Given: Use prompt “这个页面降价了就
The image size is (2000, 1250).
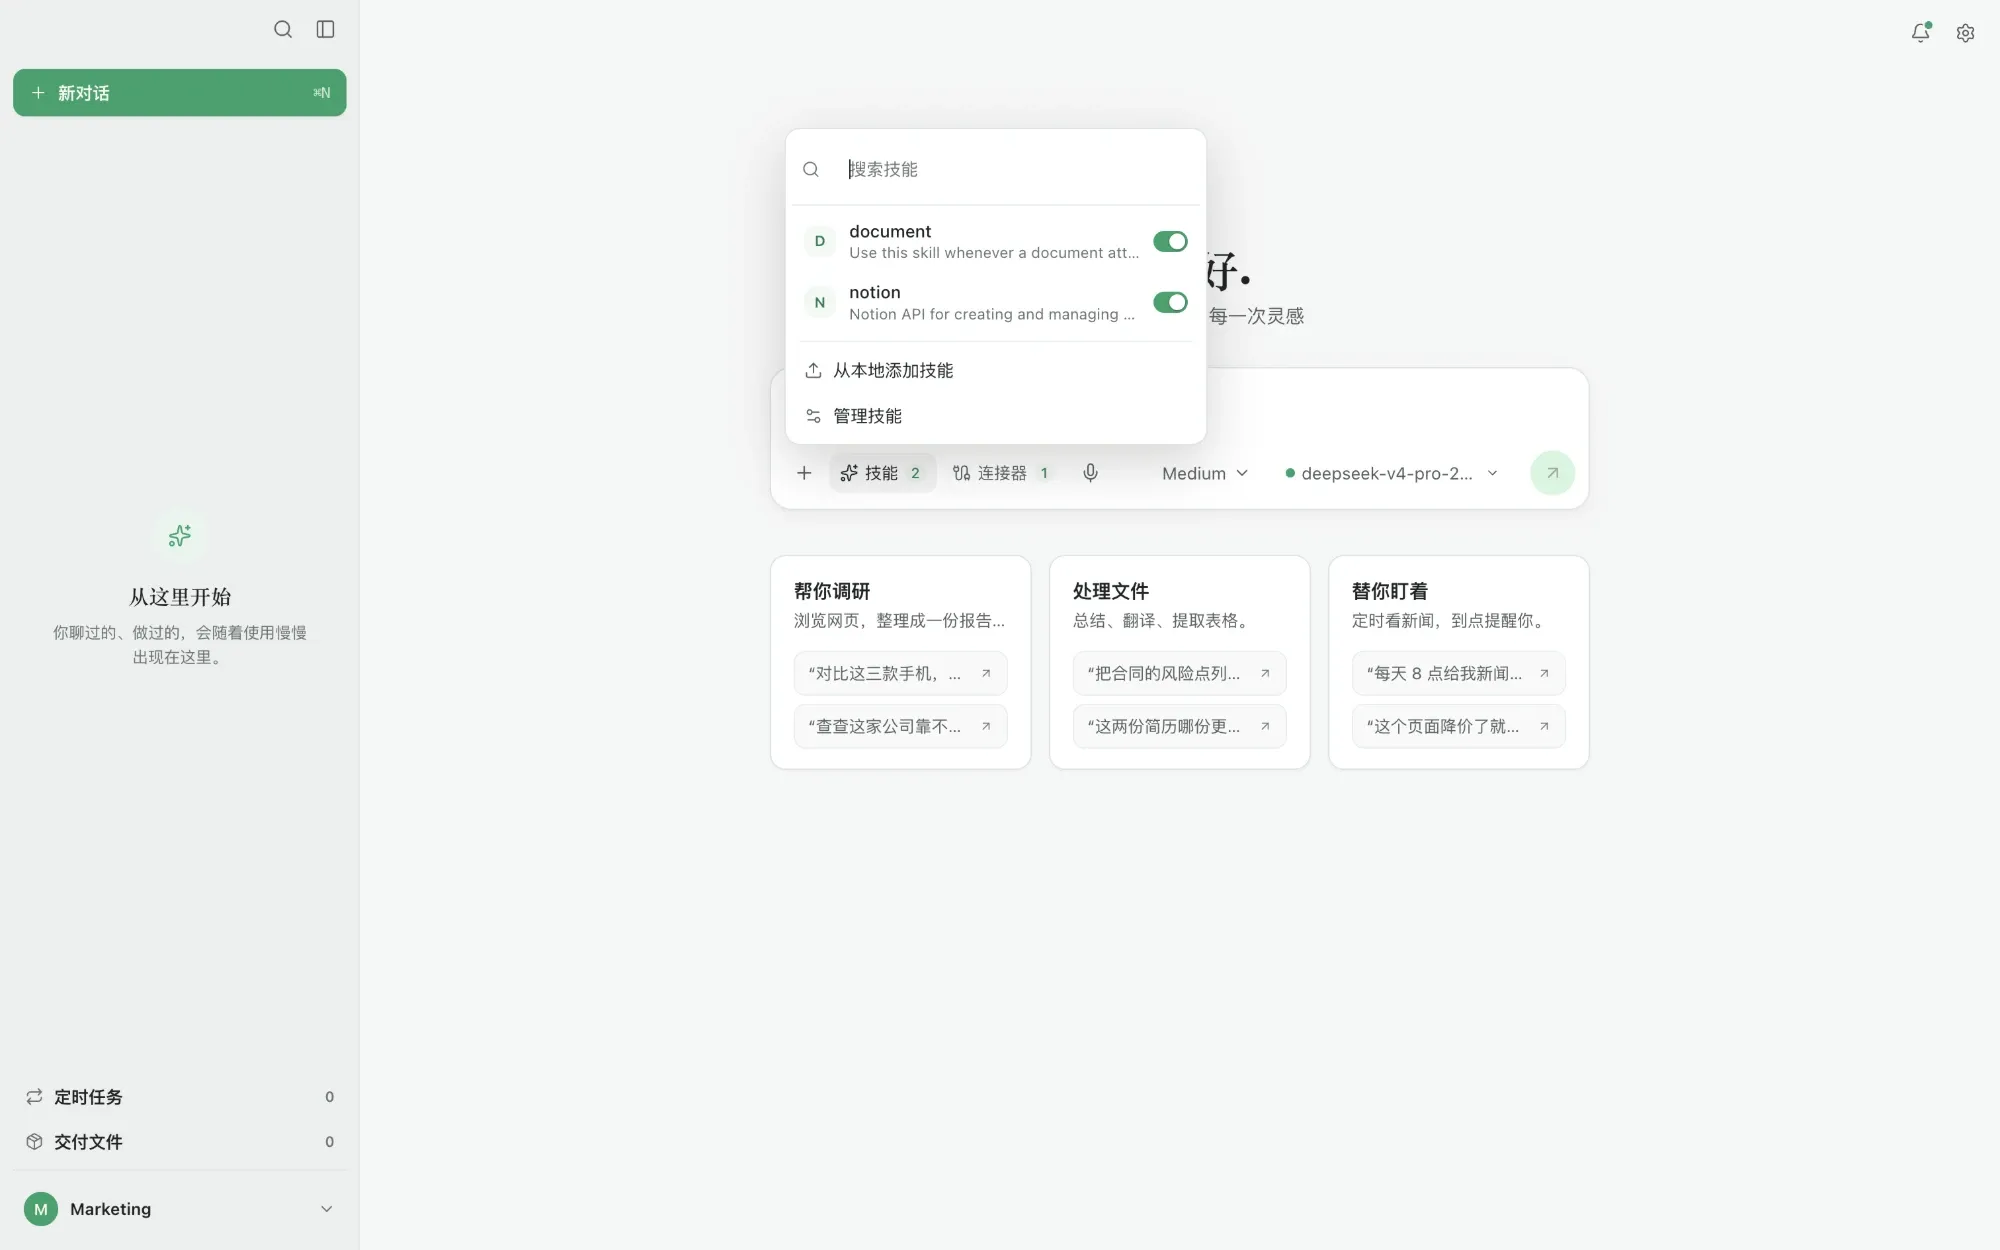Looking at the screenshot, I should click(x=1458, y=726).
